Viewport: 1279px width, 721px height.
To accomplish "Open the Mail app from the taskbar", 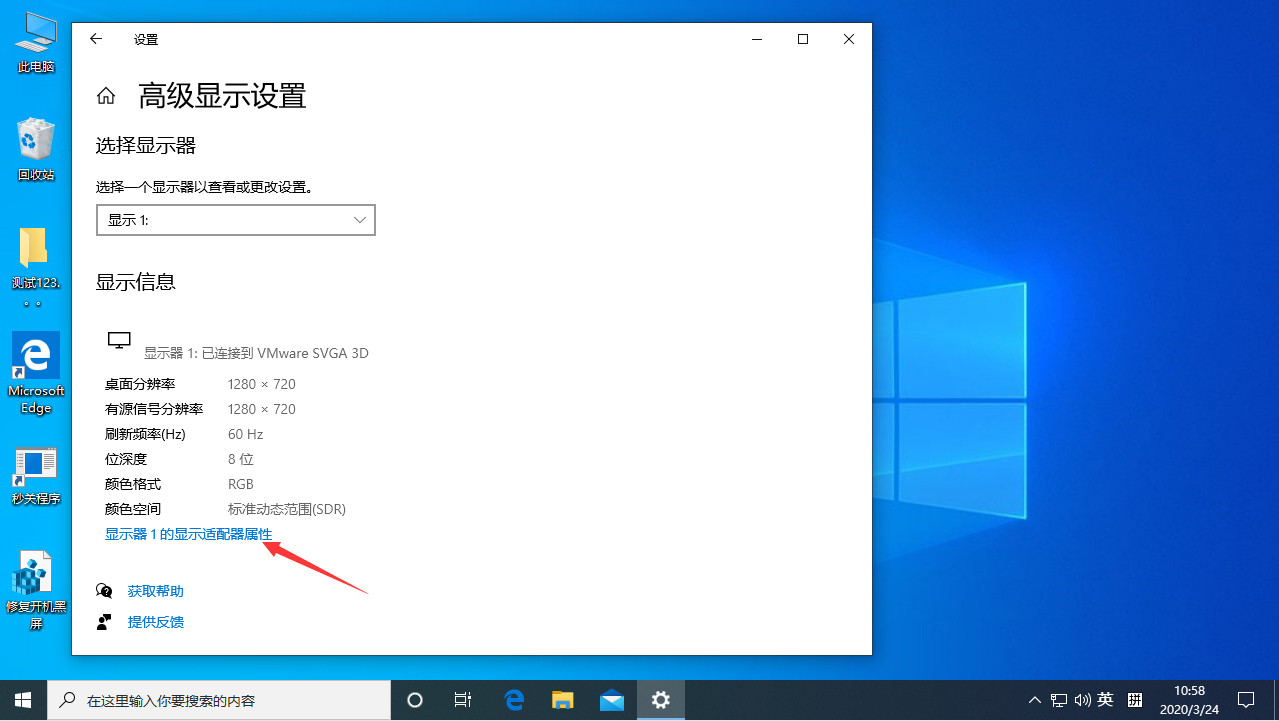I will pos(610,700).
